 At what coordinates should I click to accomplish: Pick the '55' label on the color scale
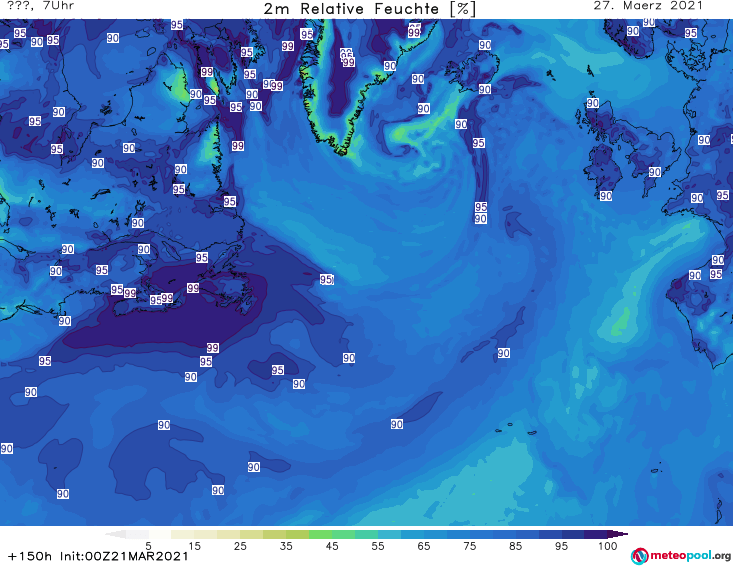click(x=378, y=546)
